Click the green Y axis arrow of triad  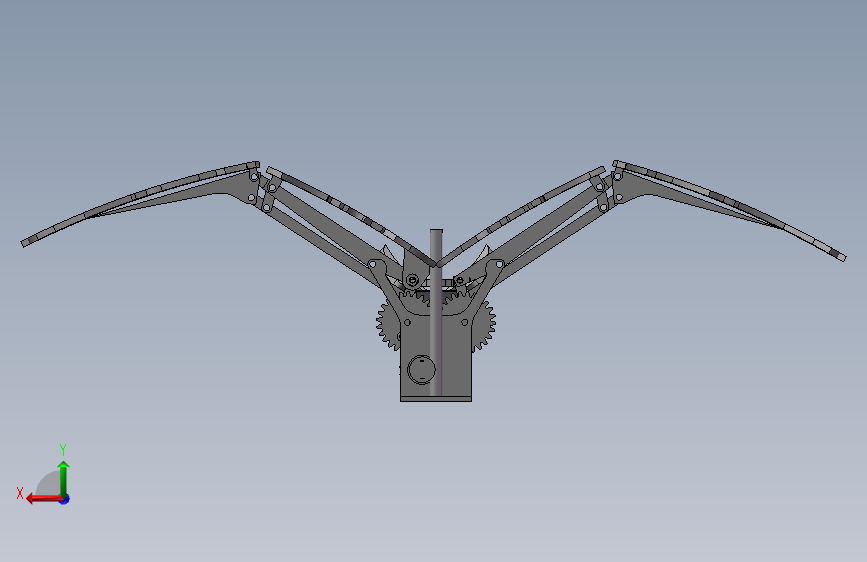click(64, 477)
